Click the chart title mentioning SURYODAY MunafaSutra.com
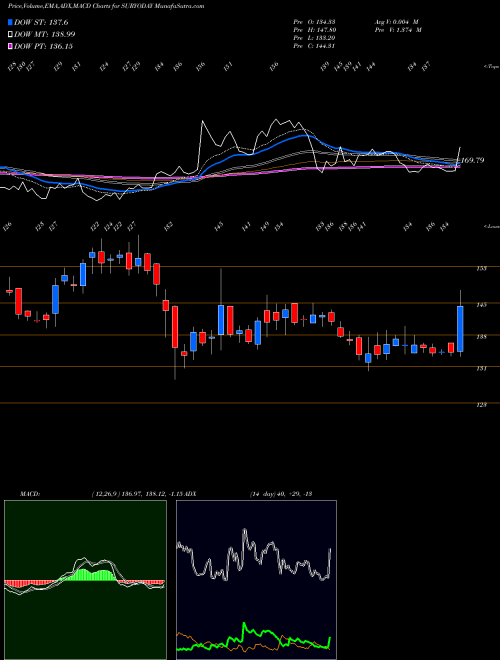This screenshot has width=500, height=660. [x=106, y=6]
